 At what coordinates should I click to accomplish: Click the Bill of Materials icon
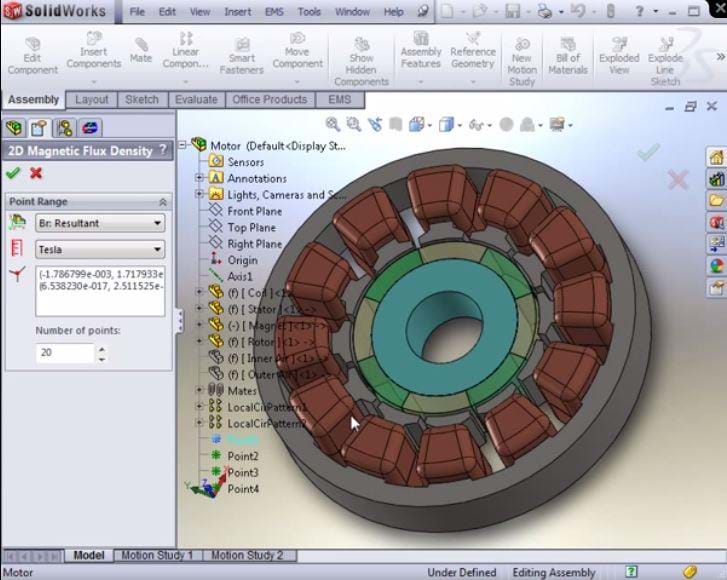[568, 57]
